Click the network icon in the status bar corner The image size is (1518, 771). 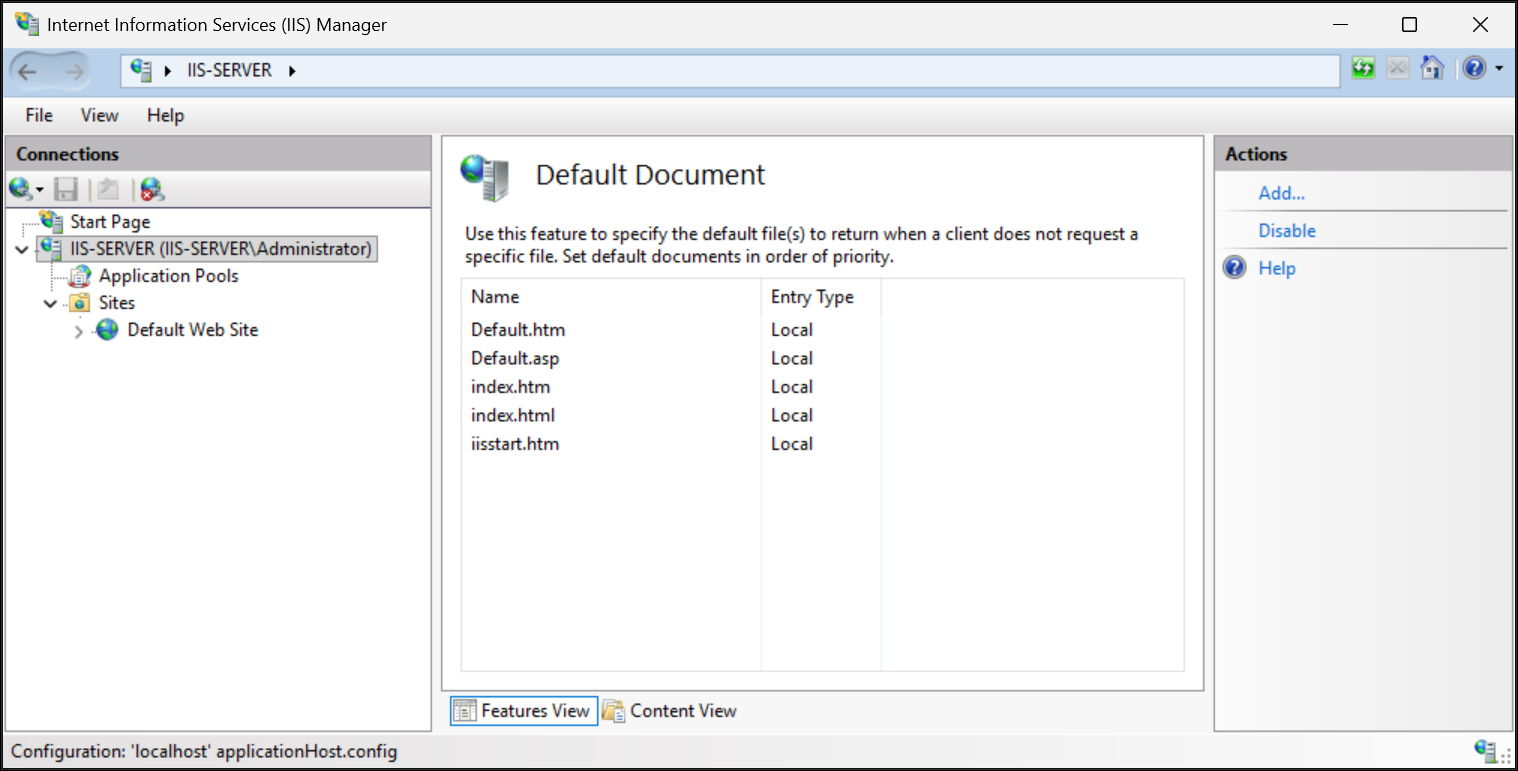[1486, 750]
